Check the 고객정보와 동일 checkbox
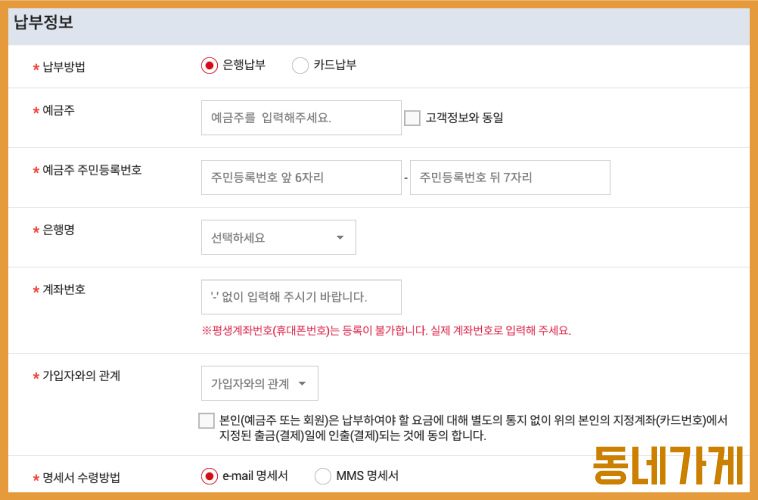758x500 pixels. tap(412, 118)
